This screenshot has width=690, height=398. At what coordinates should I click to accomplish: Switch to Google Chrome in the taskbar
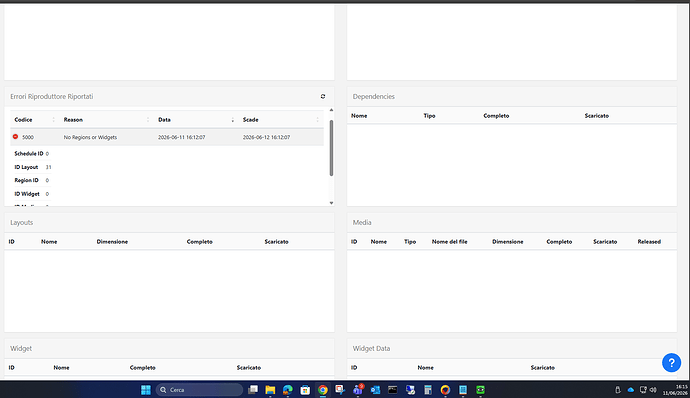pyautogui.click(x=323, y=390)
